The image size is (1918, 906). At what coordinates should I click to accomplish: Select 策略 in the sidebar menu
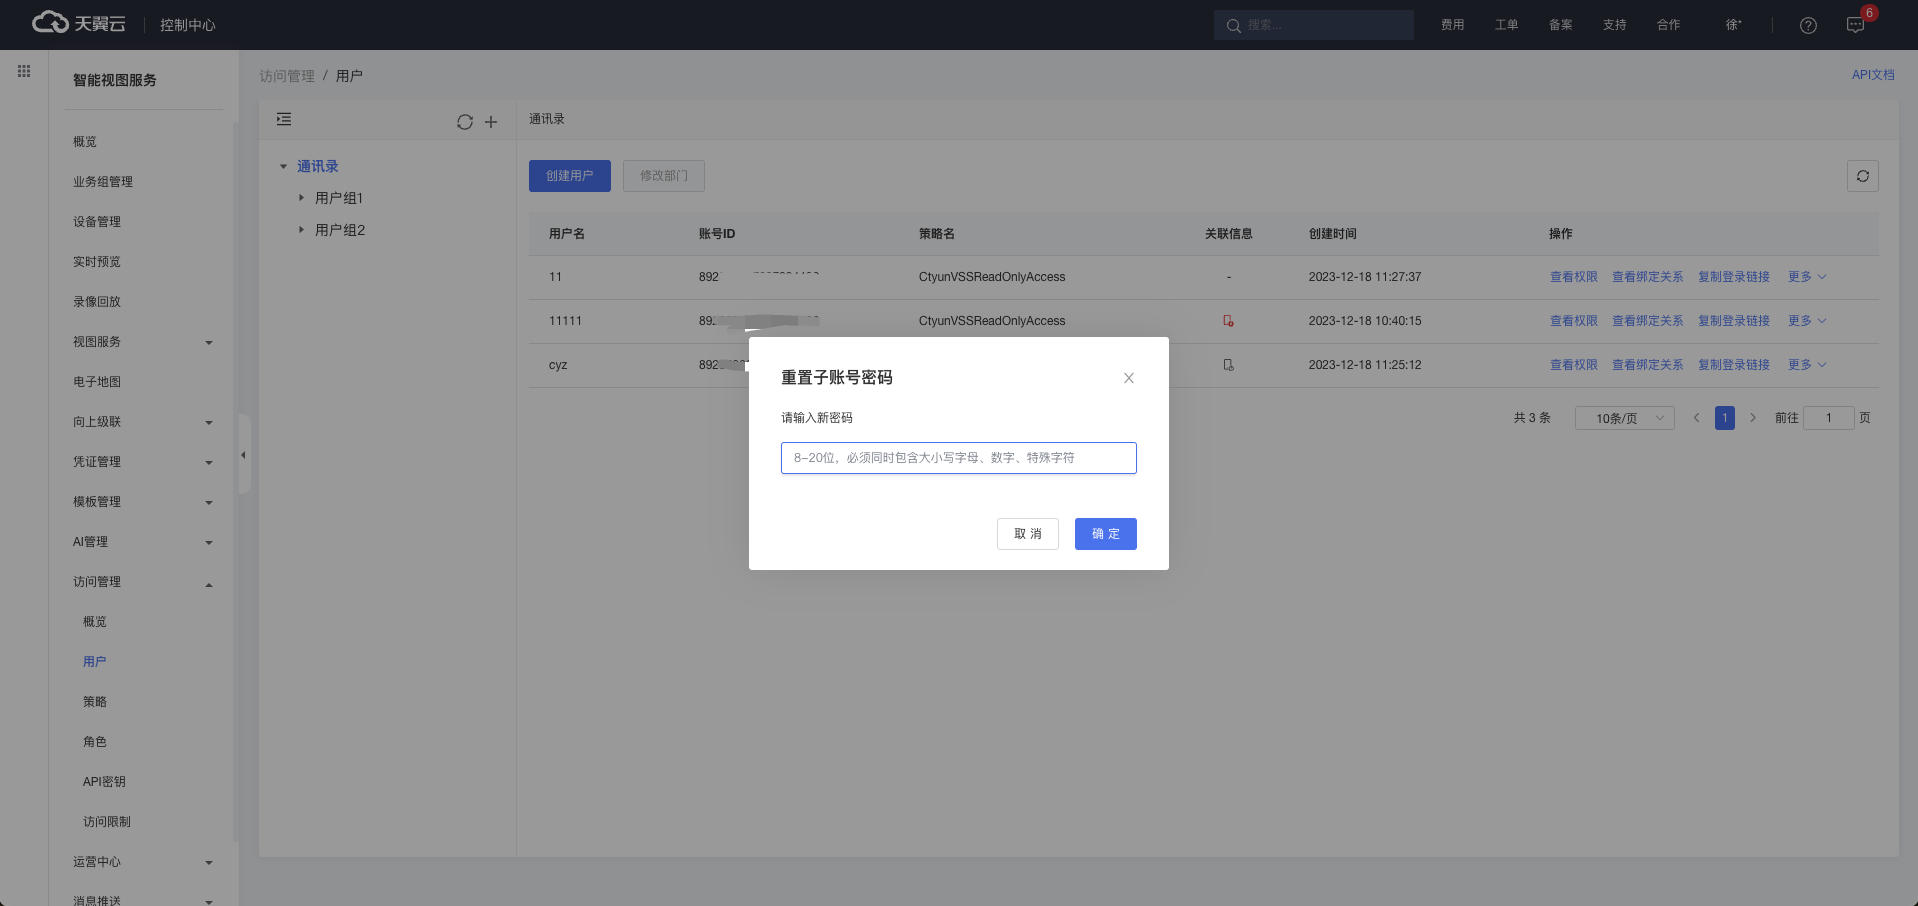coord(95,702)
